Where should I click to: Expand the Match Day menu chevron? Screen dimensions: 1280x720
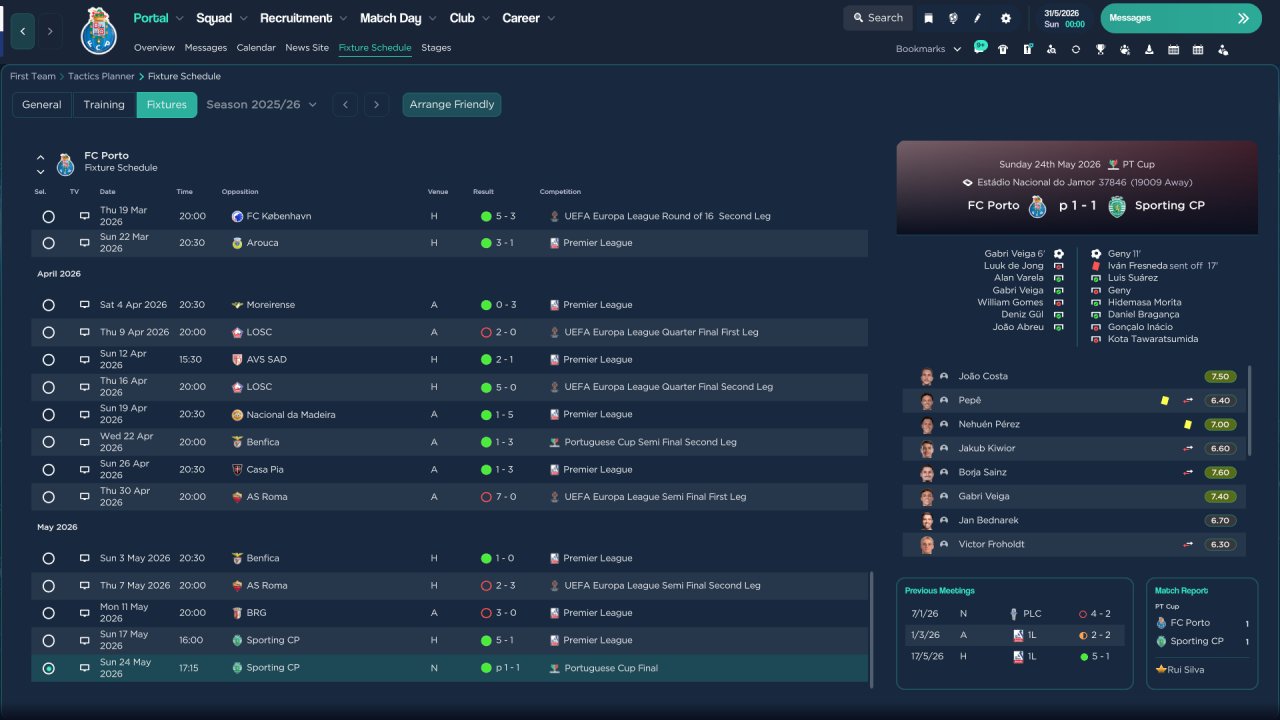[x=432, y=19]
